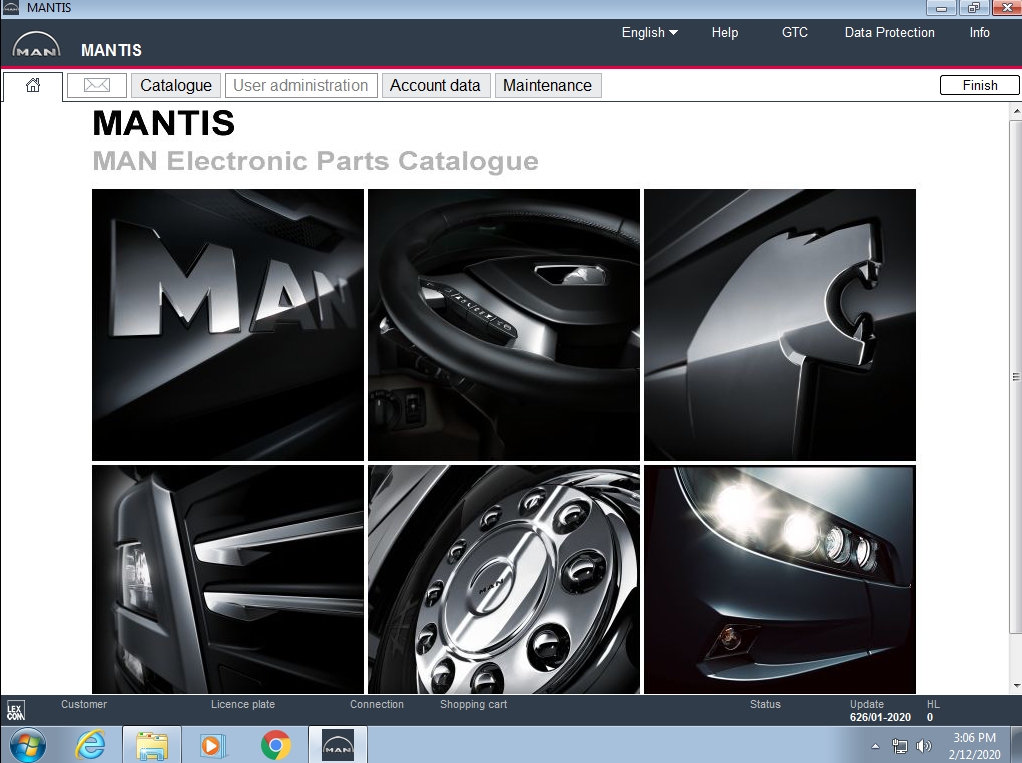Open the GTC menu item
The width and height of the screenshot is (1022, 763).
pos(794,32)
